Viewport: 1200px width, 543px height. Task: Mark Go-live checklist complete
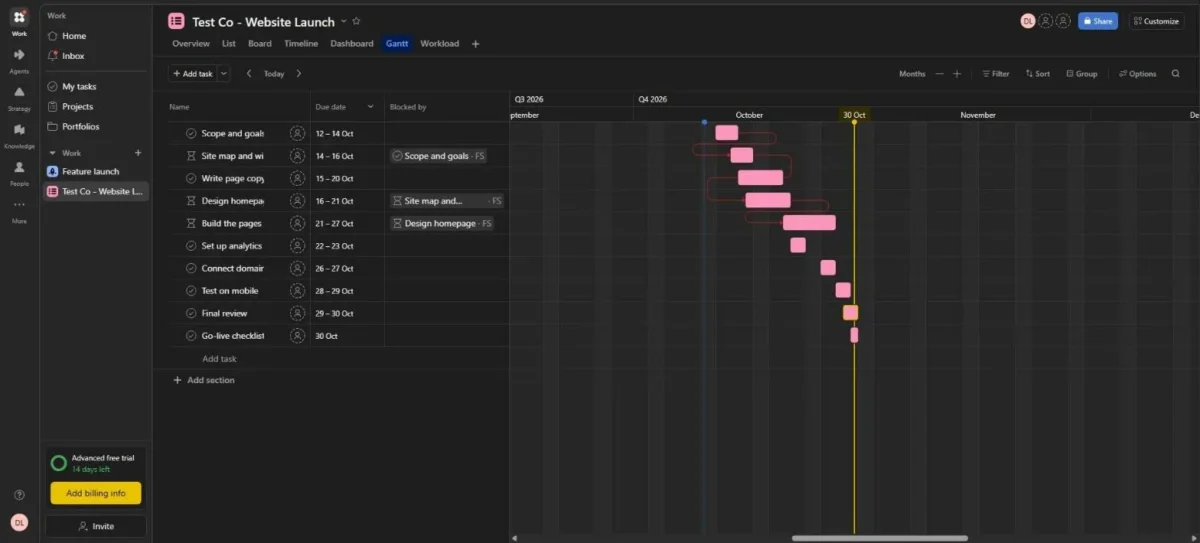click(191, 336)
